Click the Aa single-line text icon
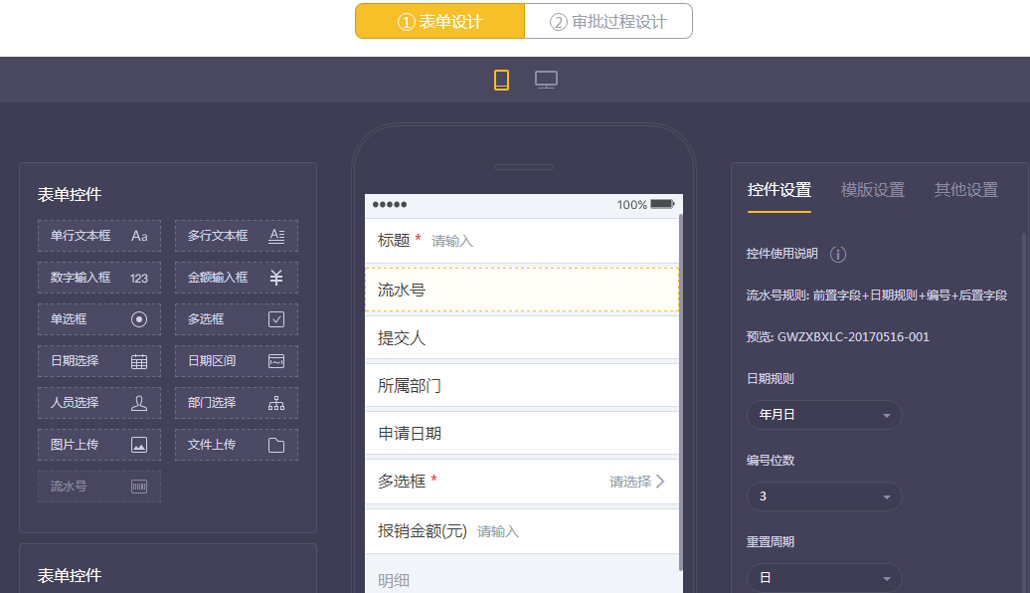This screenshot has width=1030, height=593. point(139,236)
